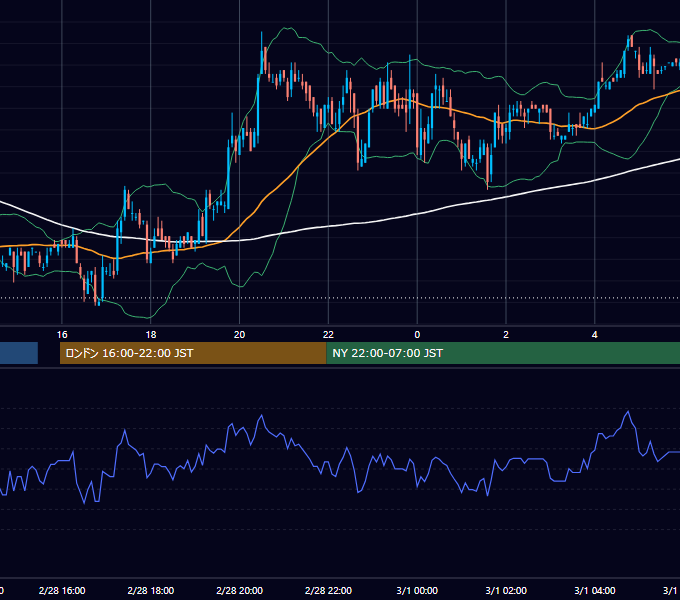680x600 pixels.
Task: Select the 2 hour label on price chart
Action: pyautogui.click(x=506, y=335)
